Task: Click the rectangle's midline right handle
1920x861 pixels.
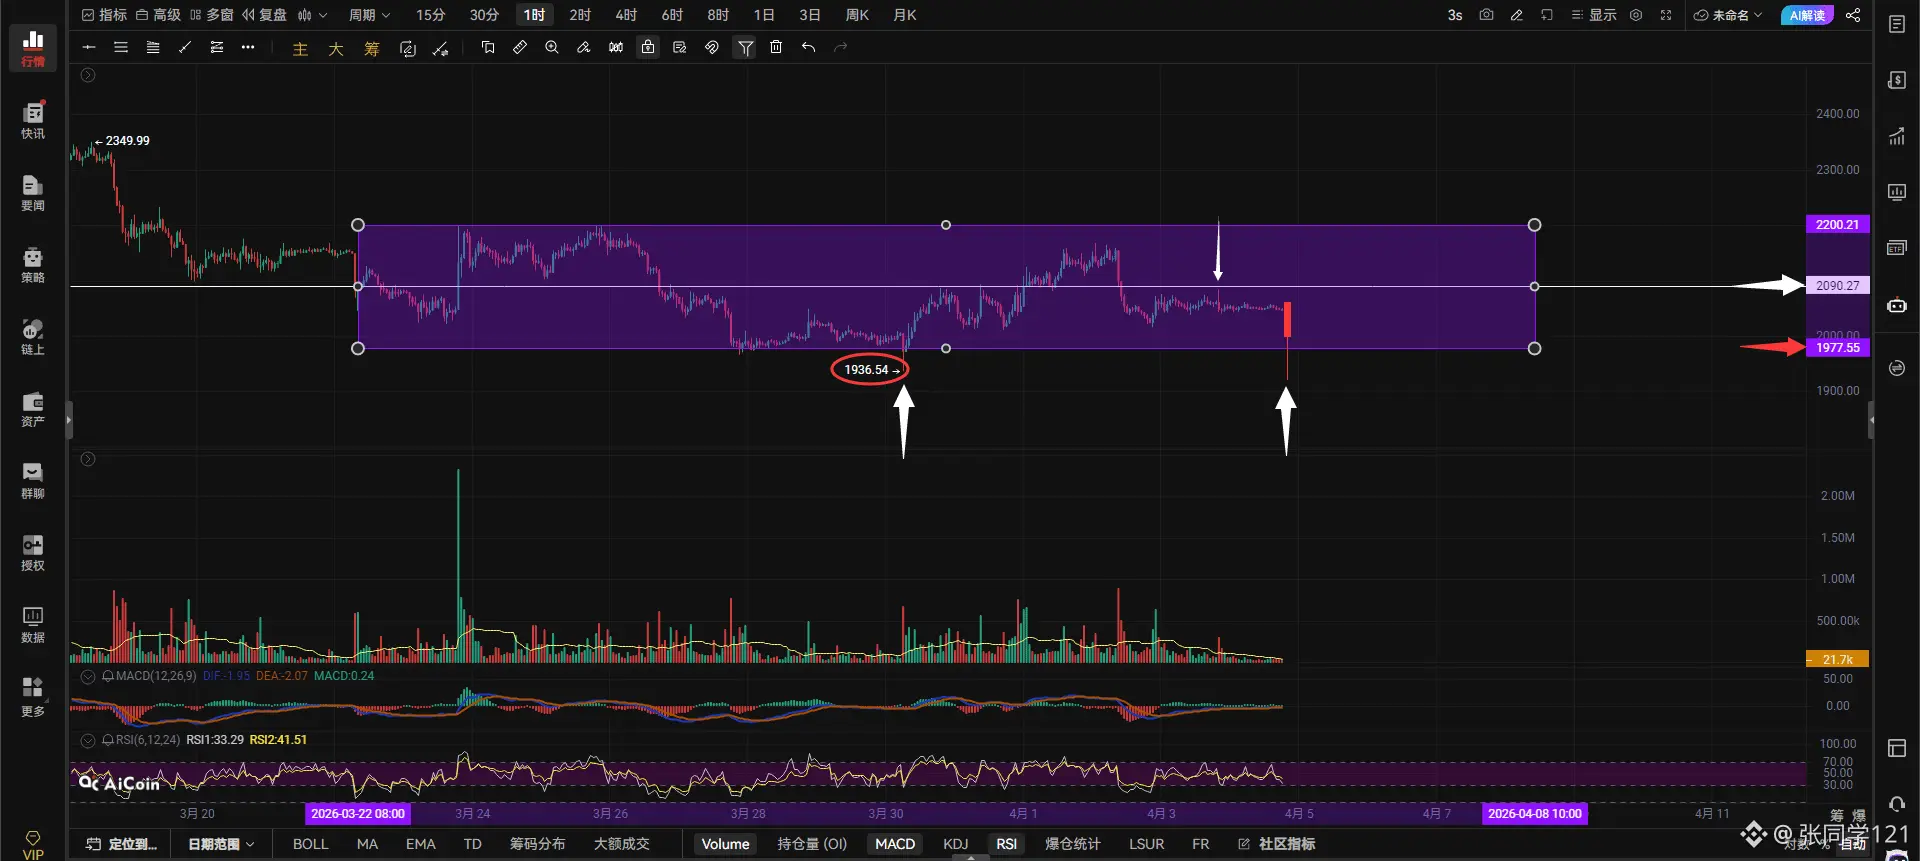Action: coord(1535,287)
